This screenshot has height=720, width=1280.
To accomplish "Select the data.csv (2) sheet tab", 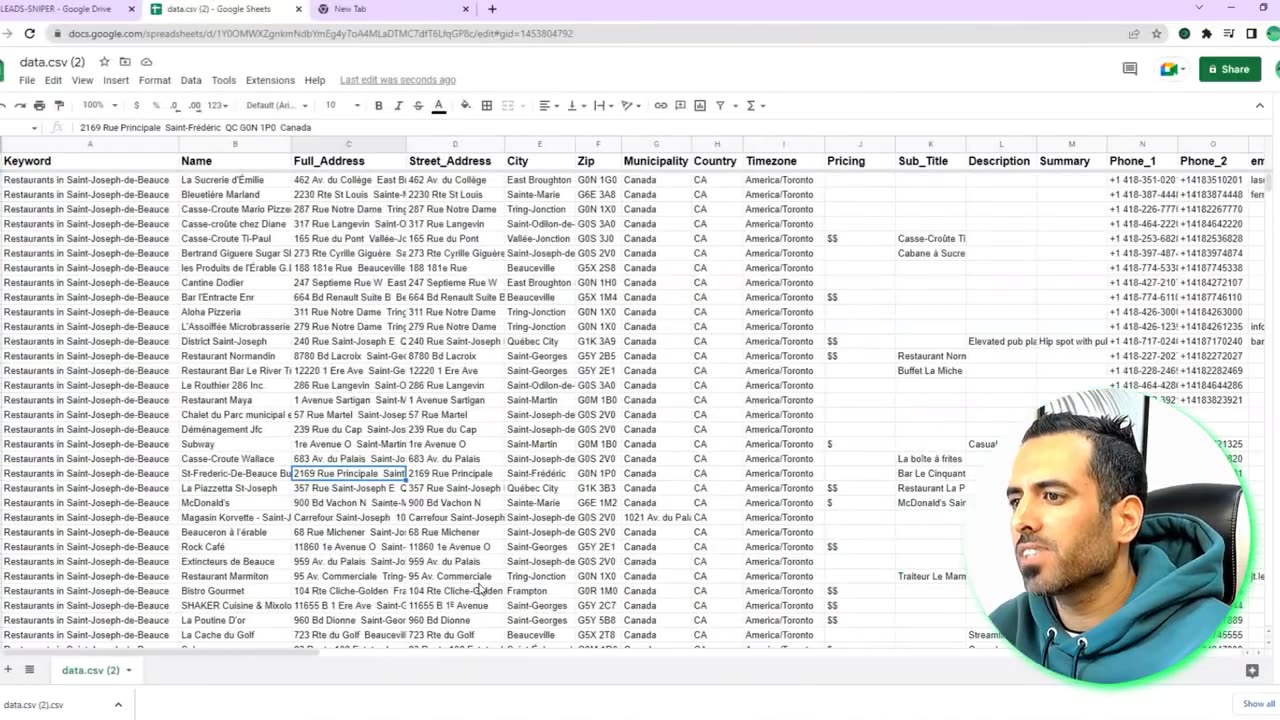I will click(96, 670).
